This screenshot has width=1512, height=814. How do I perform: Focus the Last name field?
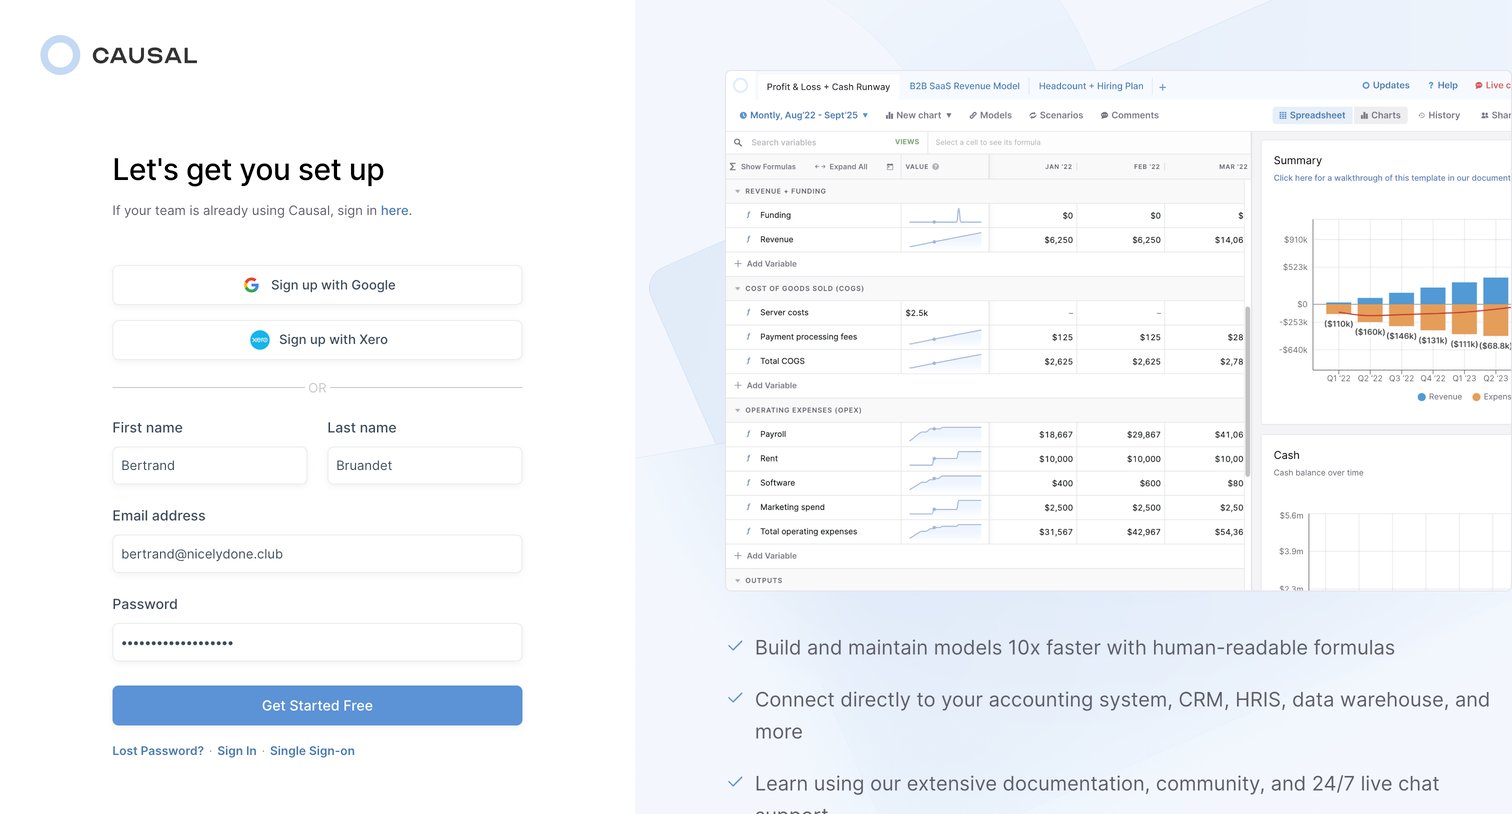click(x=425, y=466)
